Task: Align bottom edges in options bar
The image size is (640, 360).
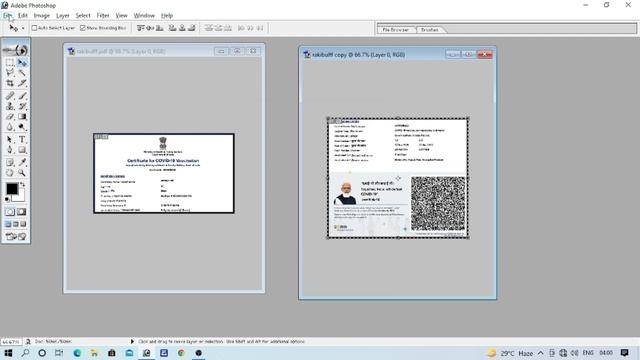Action: pos(160,28)
